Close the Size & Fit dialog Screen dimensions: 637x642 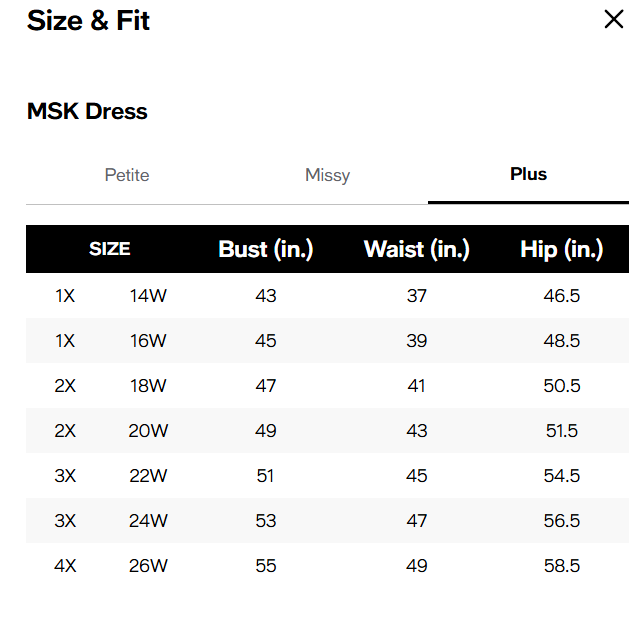point(613,19)
